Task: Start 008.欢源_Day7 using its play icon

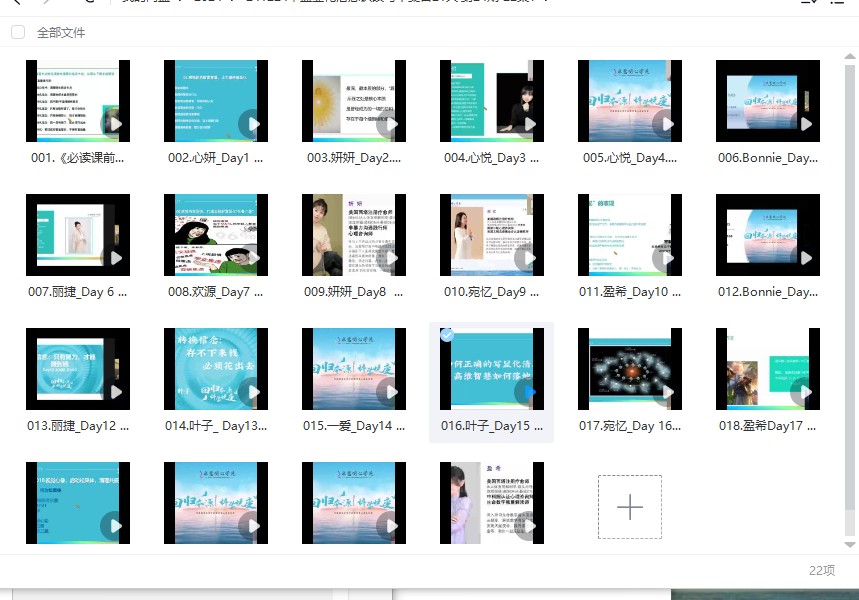Action: coord(254,258)
